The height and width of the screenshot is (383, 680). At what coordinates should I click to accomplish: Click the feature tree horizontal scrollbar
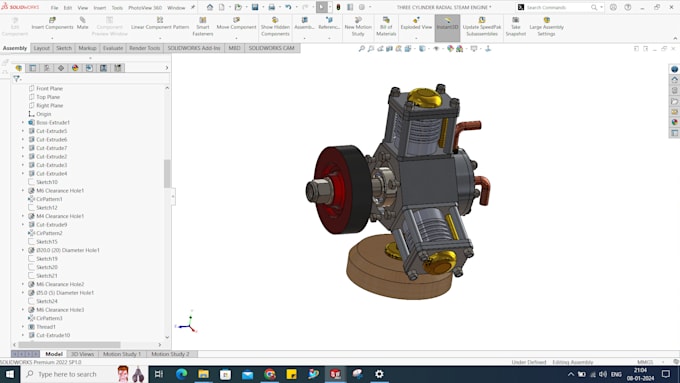click(69, 345)
